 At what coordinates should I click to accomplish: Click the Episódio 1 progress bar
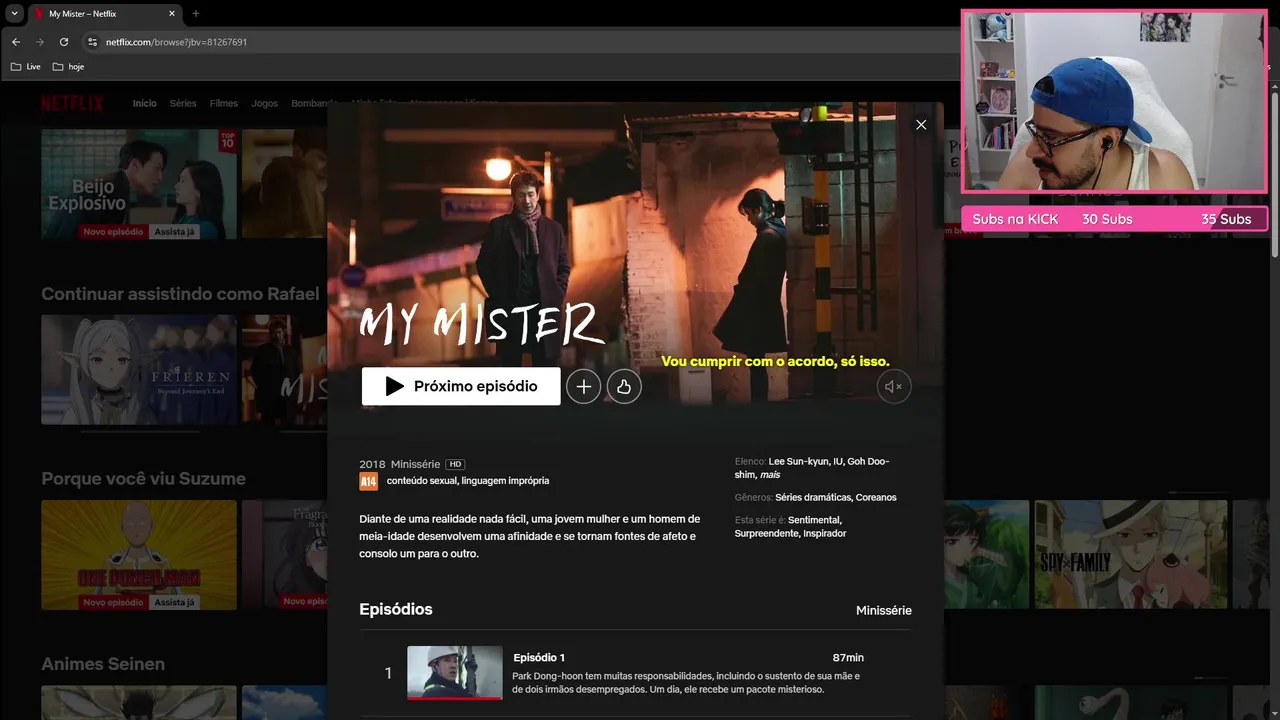[455, 698]
